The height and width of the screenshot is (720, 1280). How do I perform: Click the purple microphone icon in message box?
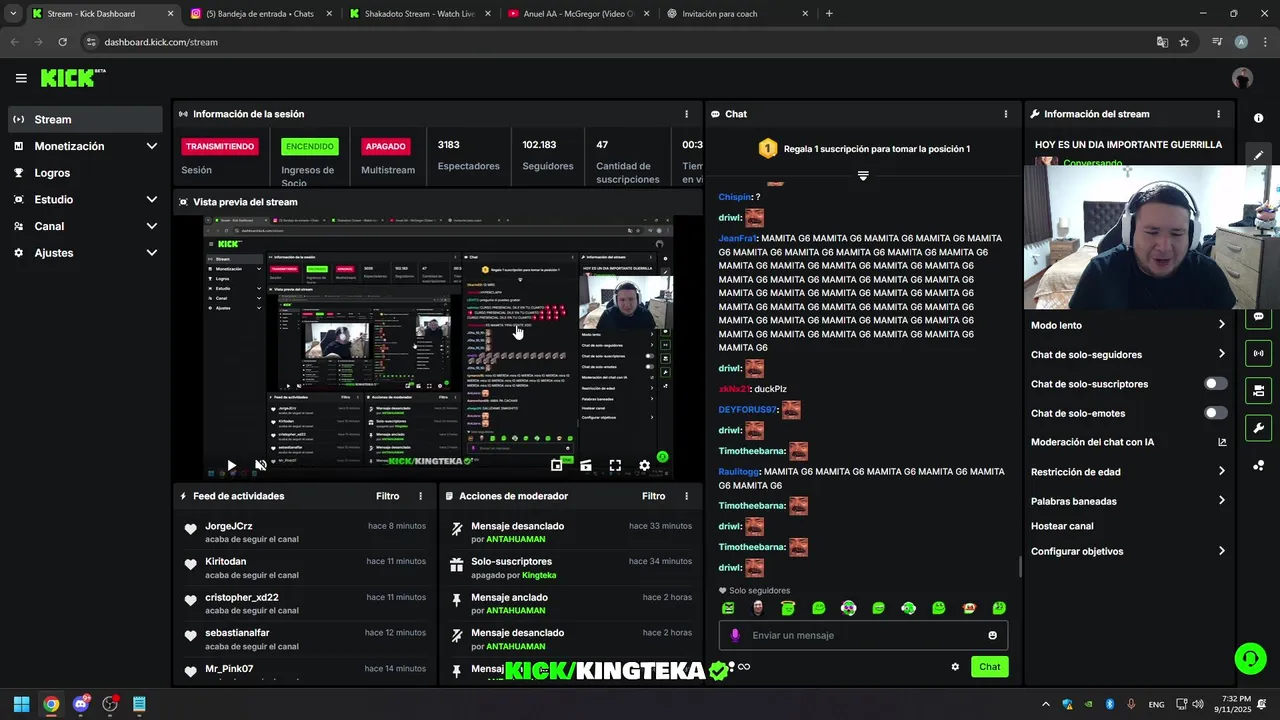click(735, 635)
